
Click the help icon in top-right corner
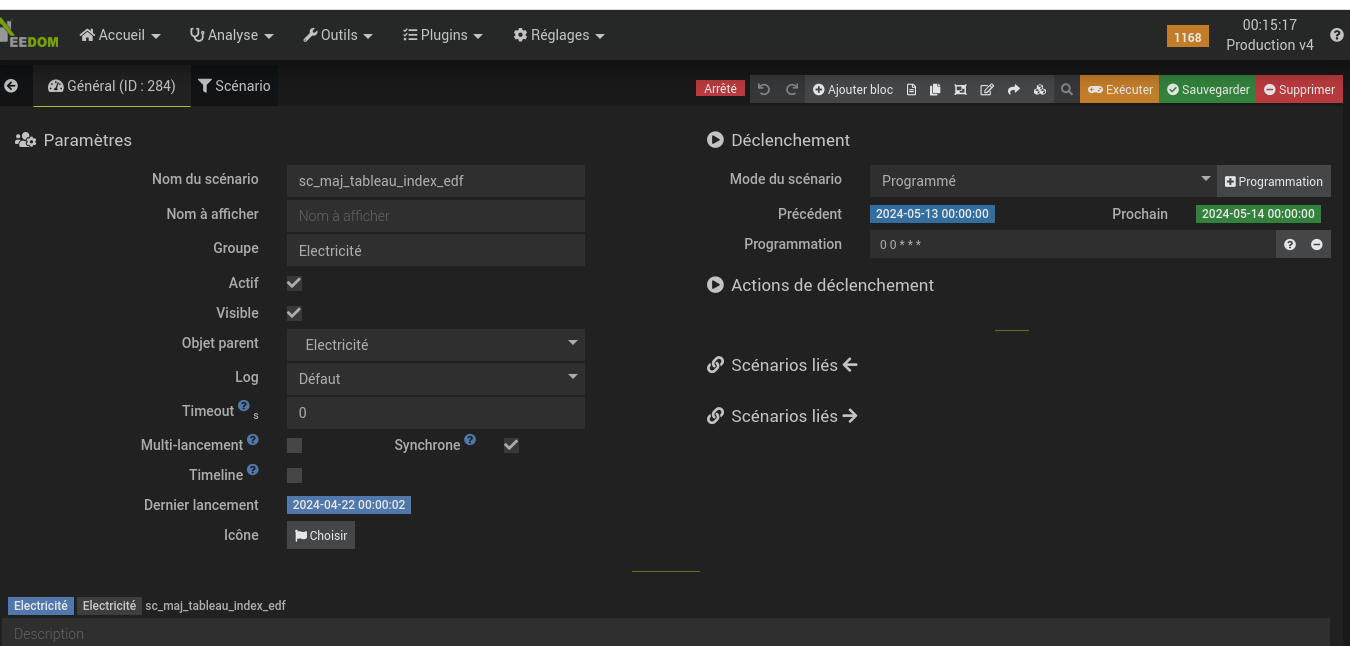[x=1337, y=35]
